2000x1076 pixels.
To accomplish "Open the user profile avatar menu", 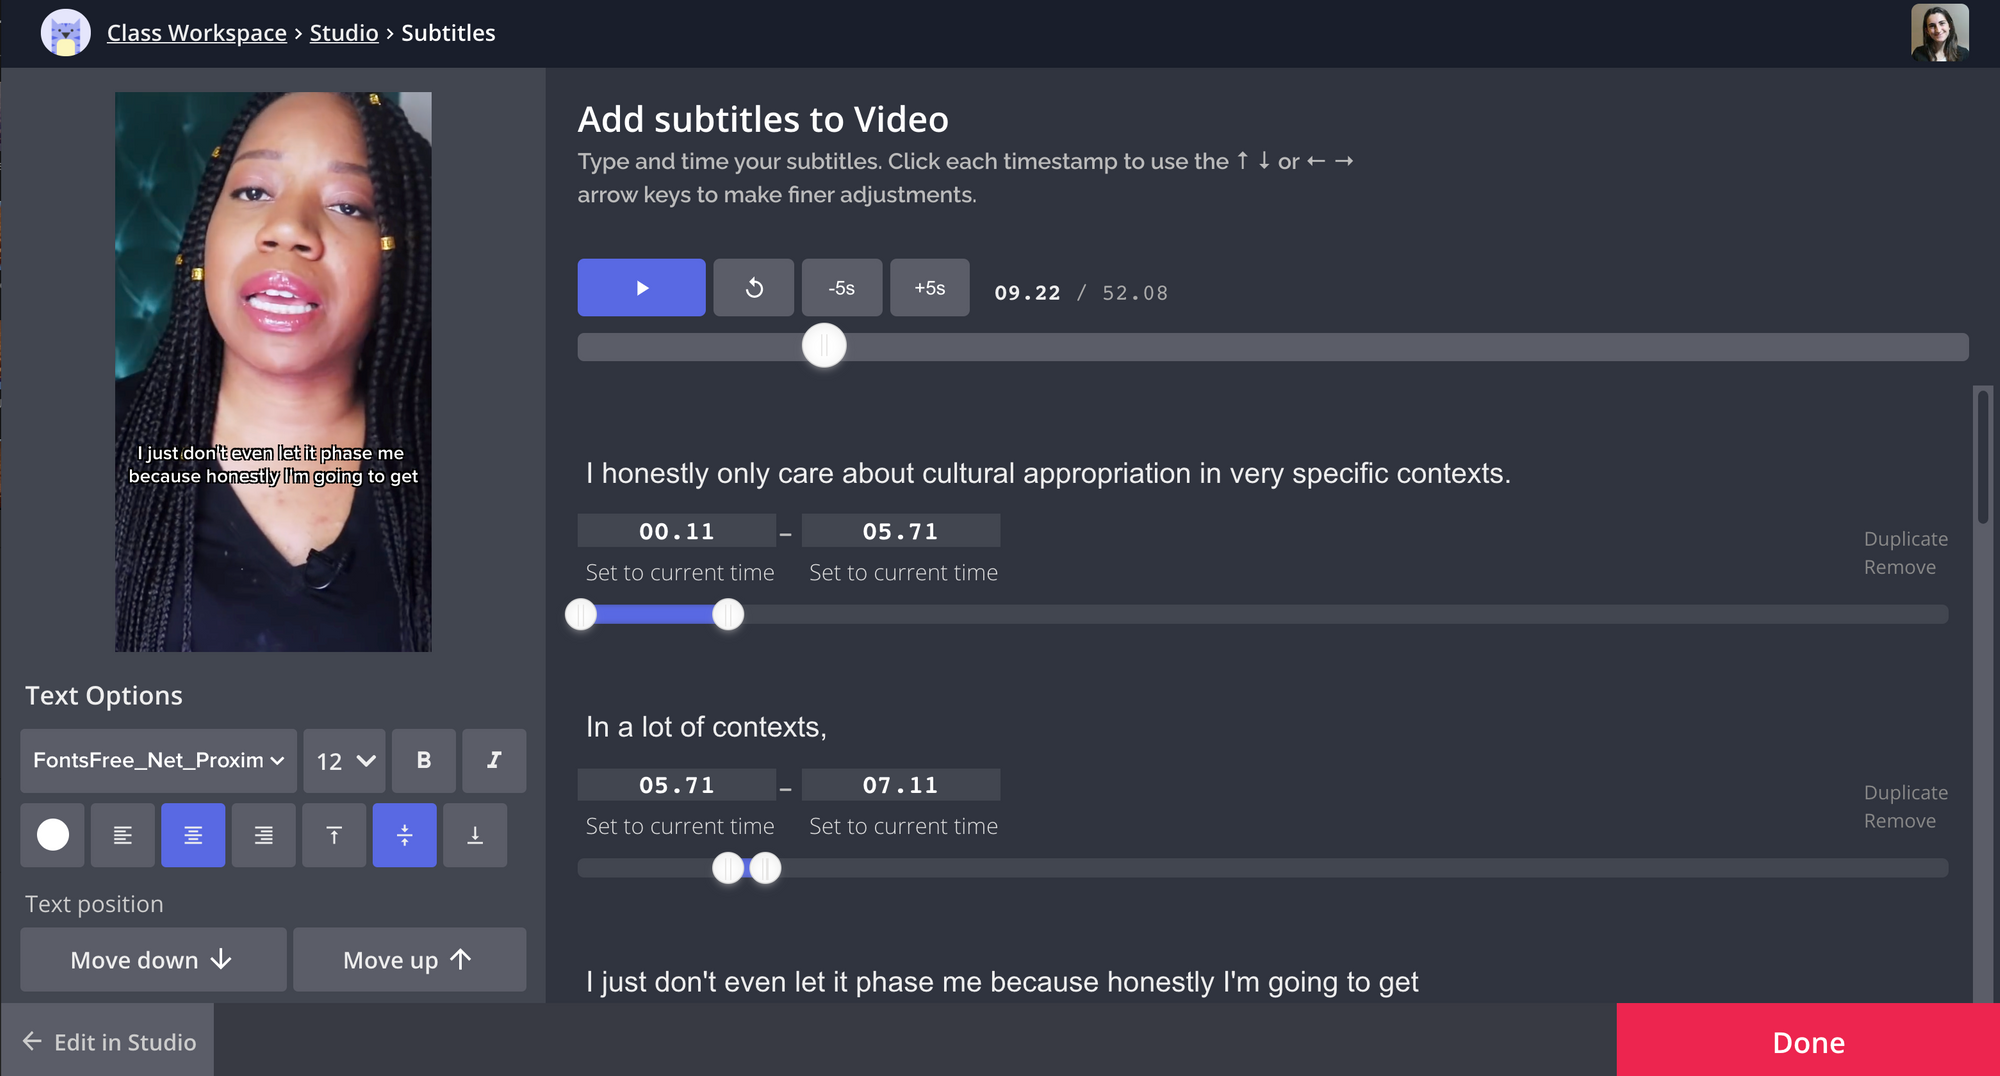I will 1939,33.
